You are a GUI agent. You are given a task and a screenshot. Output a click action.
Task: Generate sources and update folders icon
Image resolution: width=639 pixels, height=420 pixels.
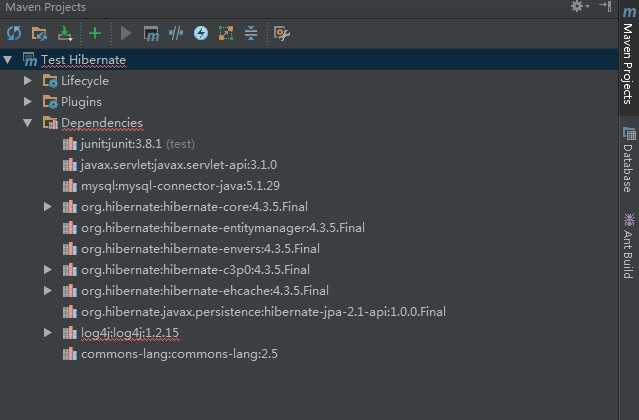point(39,33)
